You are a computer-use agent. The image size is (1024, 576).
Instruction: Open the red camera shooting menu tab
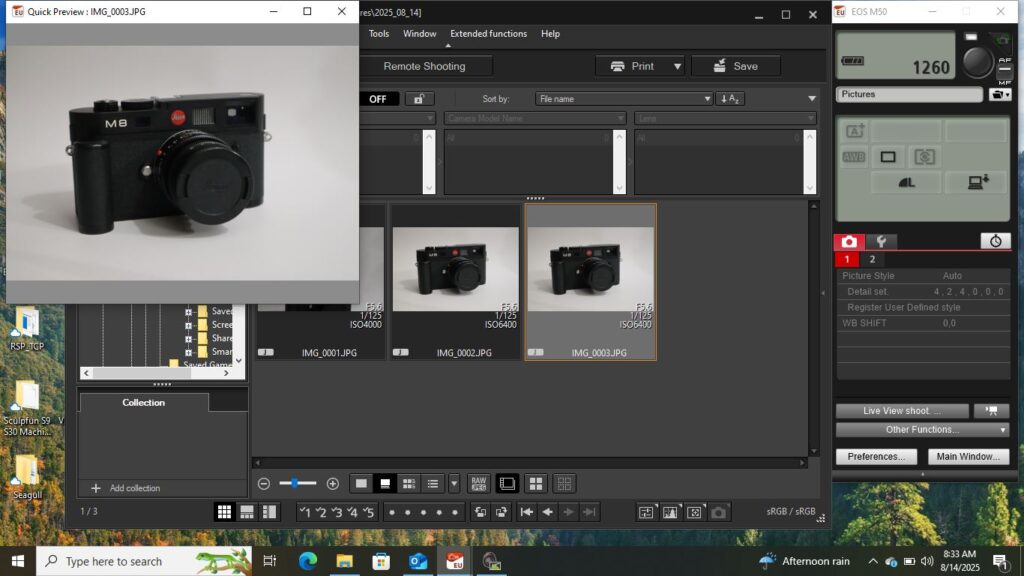849,242
